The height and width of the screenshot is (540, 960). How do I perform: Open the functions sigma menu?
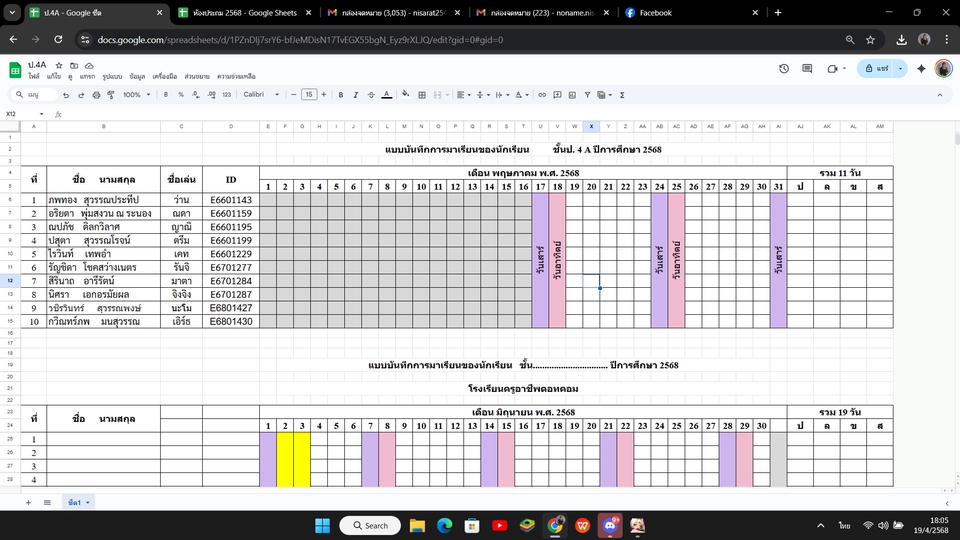click(x=622, y=95)
